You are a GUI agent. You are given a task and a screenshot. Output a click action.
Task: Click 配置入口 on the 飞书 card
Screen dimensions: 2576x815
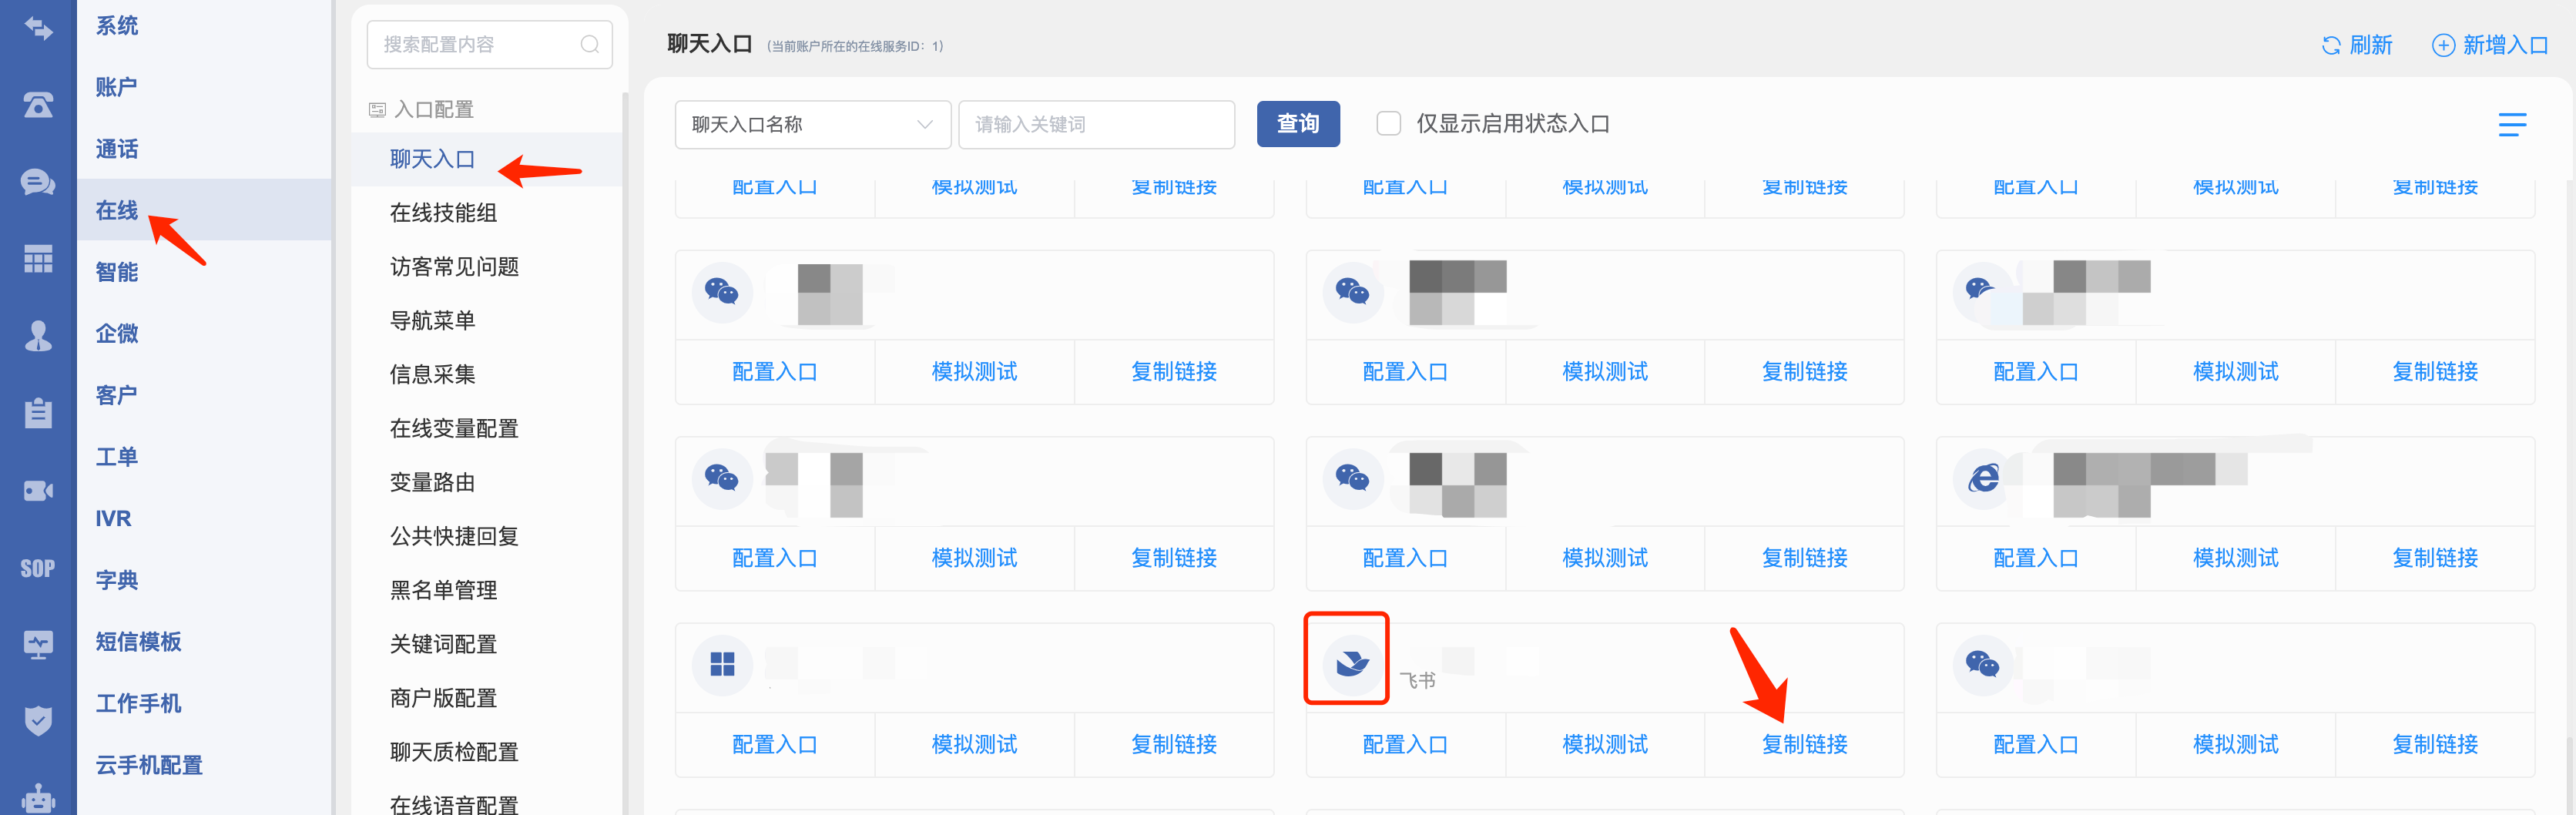click(x=1405, y=744)
